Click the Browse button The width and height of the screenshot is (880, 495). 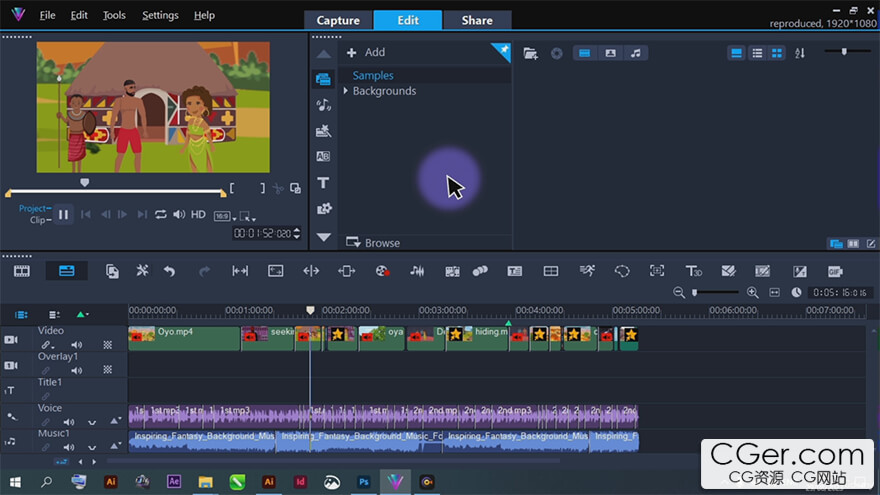(373, 242)
